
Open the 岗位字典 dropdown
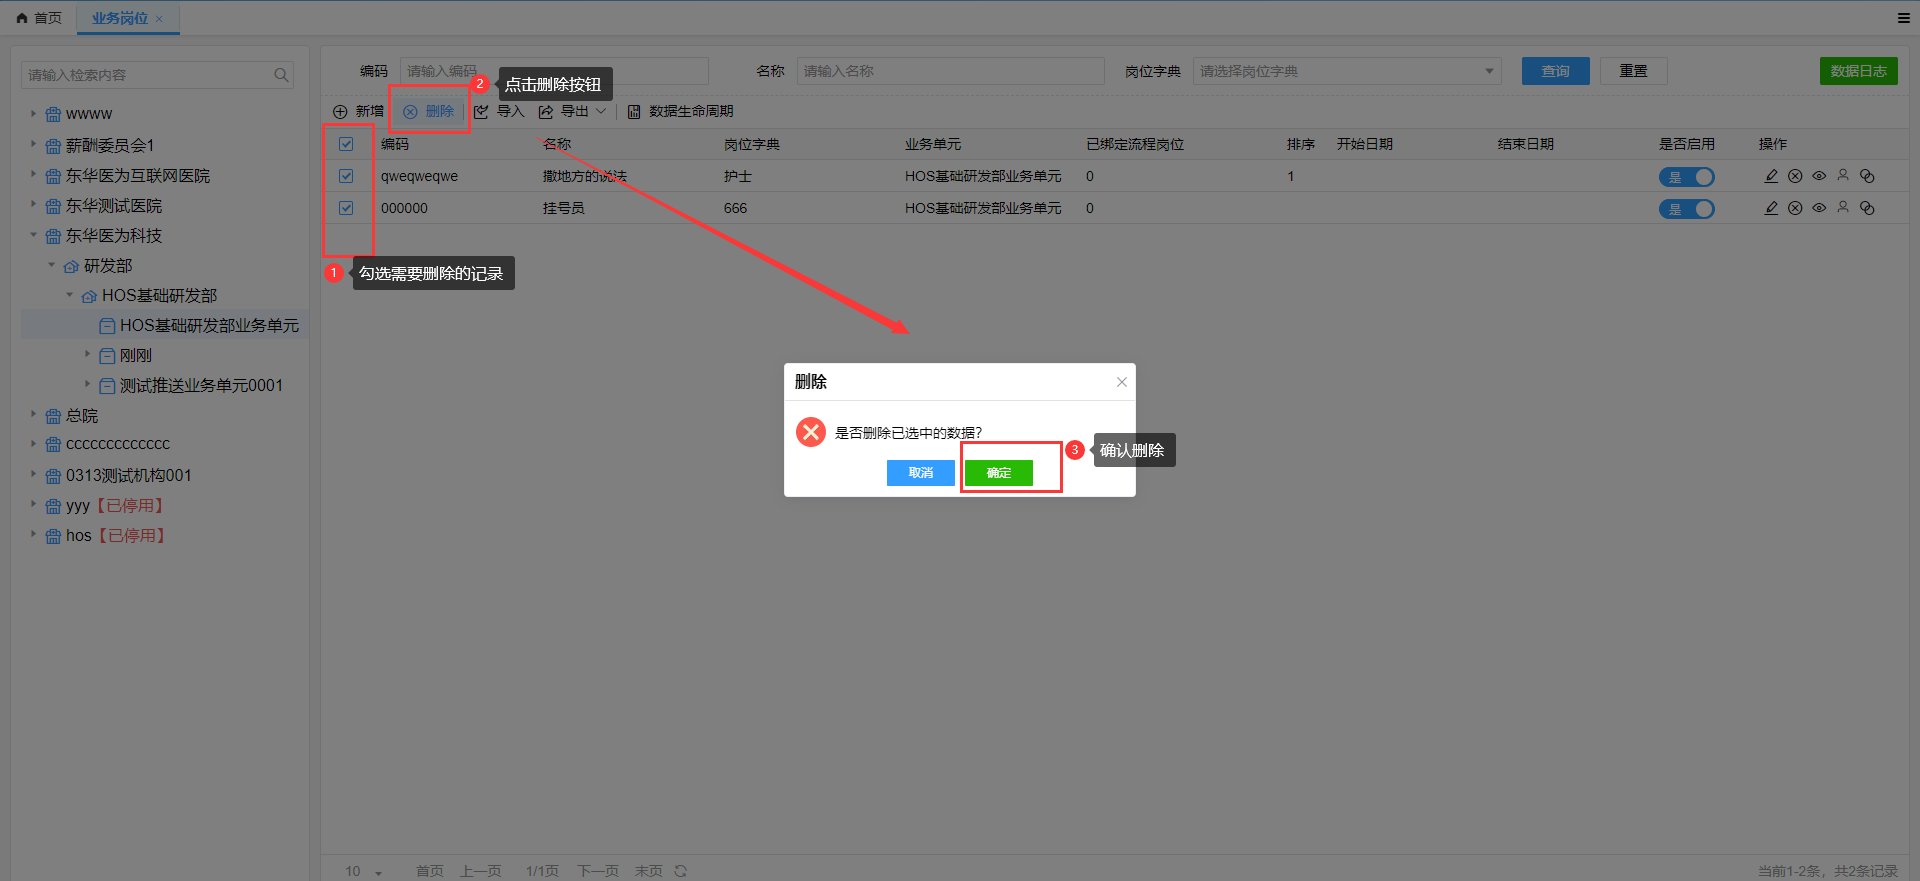tap(1347, 71)
